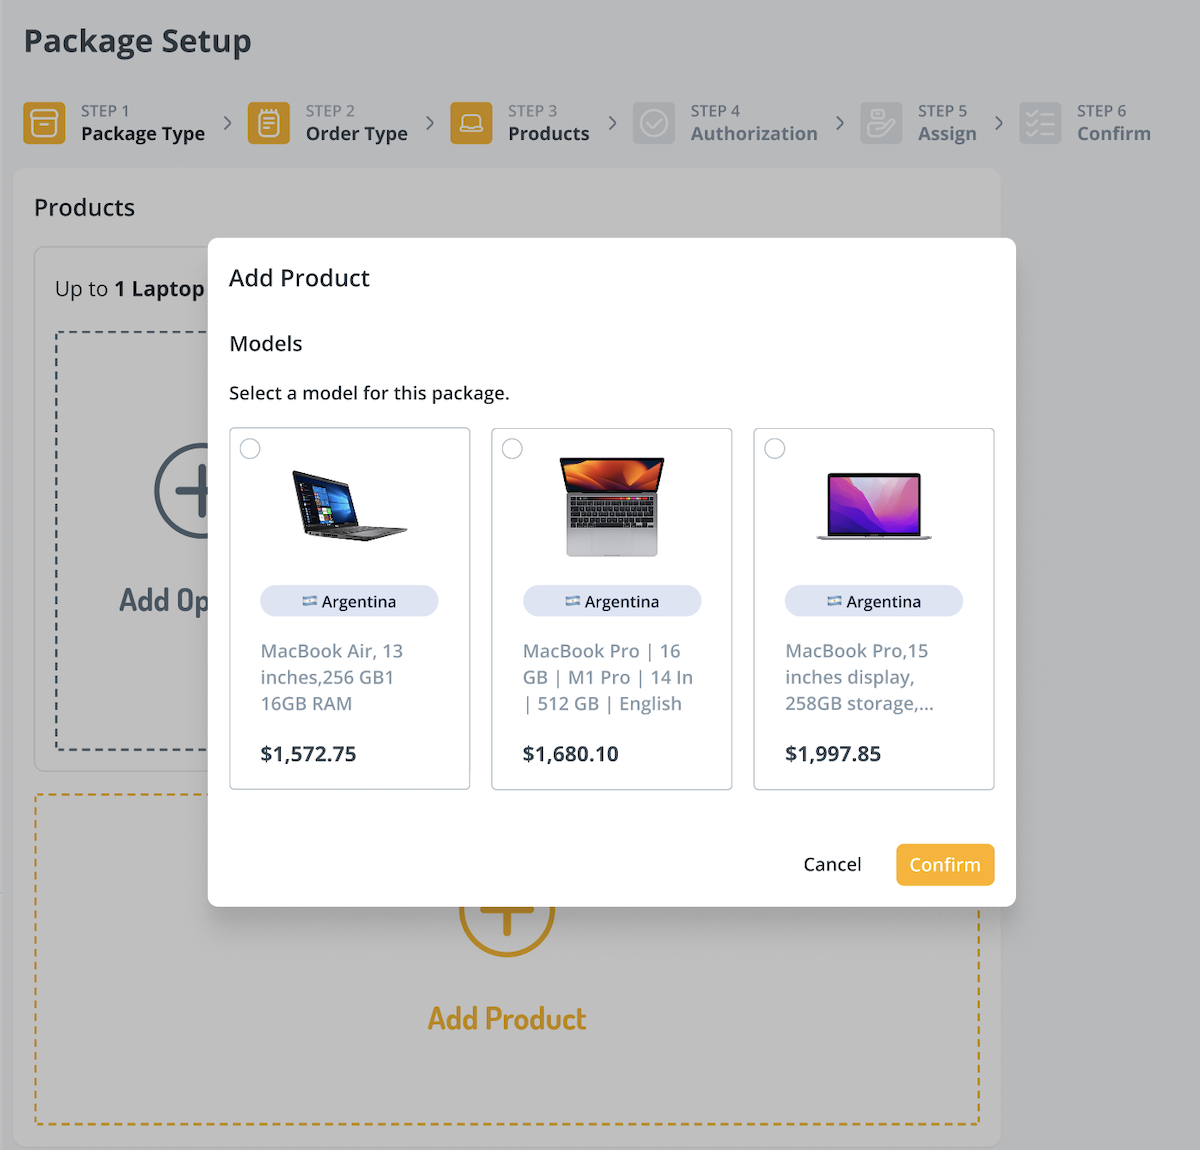Click the Step 4 Authorization checkmark icon
1200x1150 pixels.
[654, 123]
